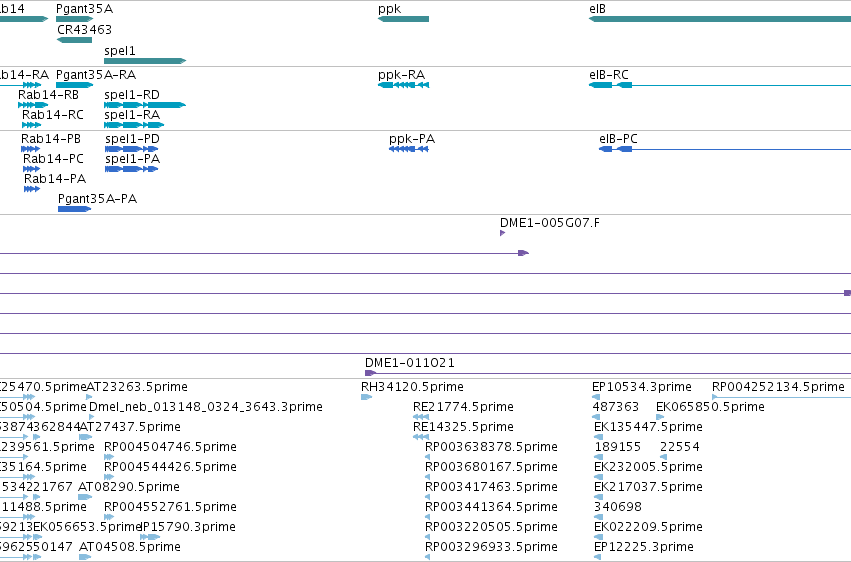
Task: Click the EK217037.5prime EST
Action: 598,497
